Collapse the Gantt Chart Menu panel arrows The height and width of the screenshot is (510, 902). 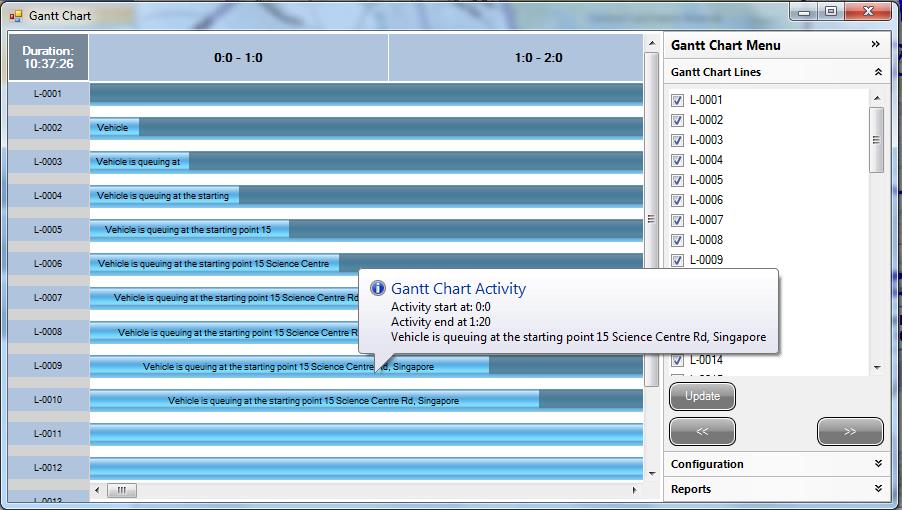click(x=876, y=45)
